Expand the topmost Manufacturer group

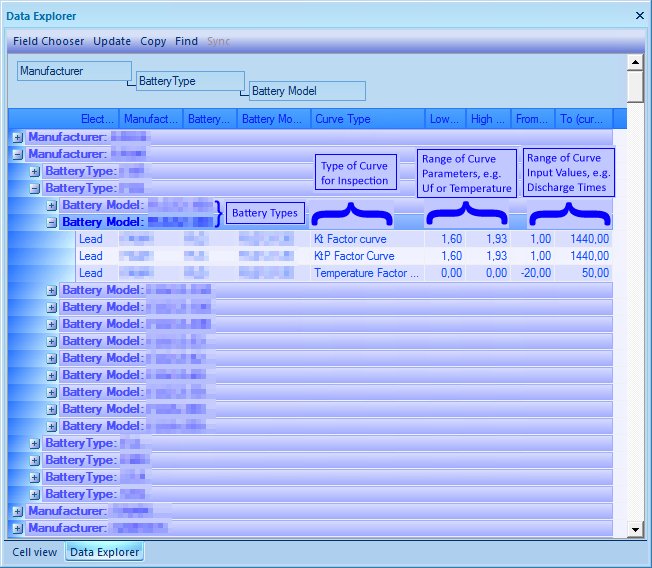pos(17,137)
